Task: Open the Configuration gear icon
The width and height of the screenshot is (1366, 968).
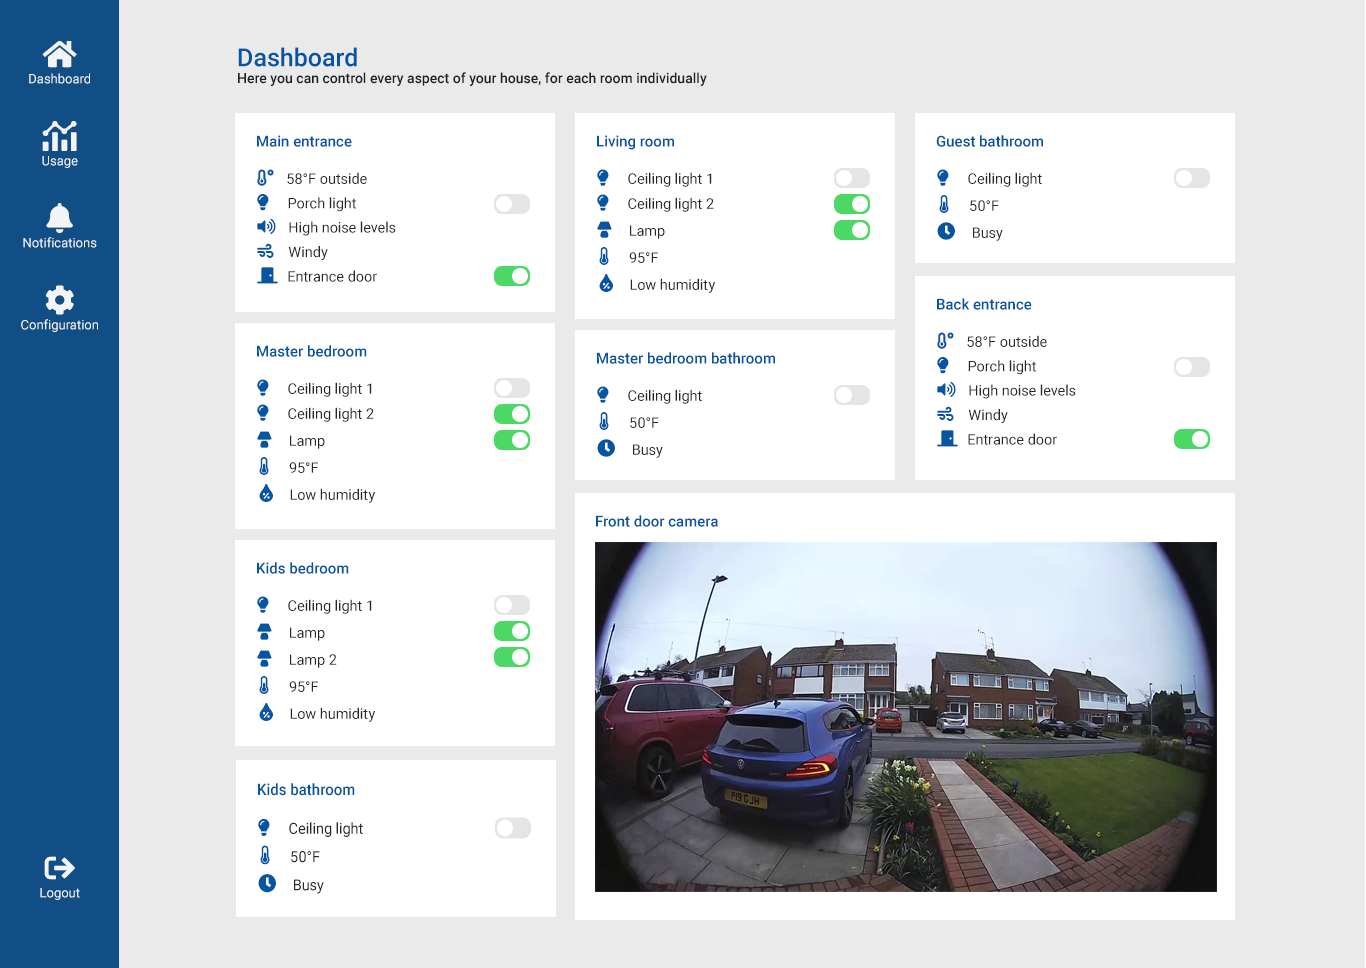Action: 59,300
